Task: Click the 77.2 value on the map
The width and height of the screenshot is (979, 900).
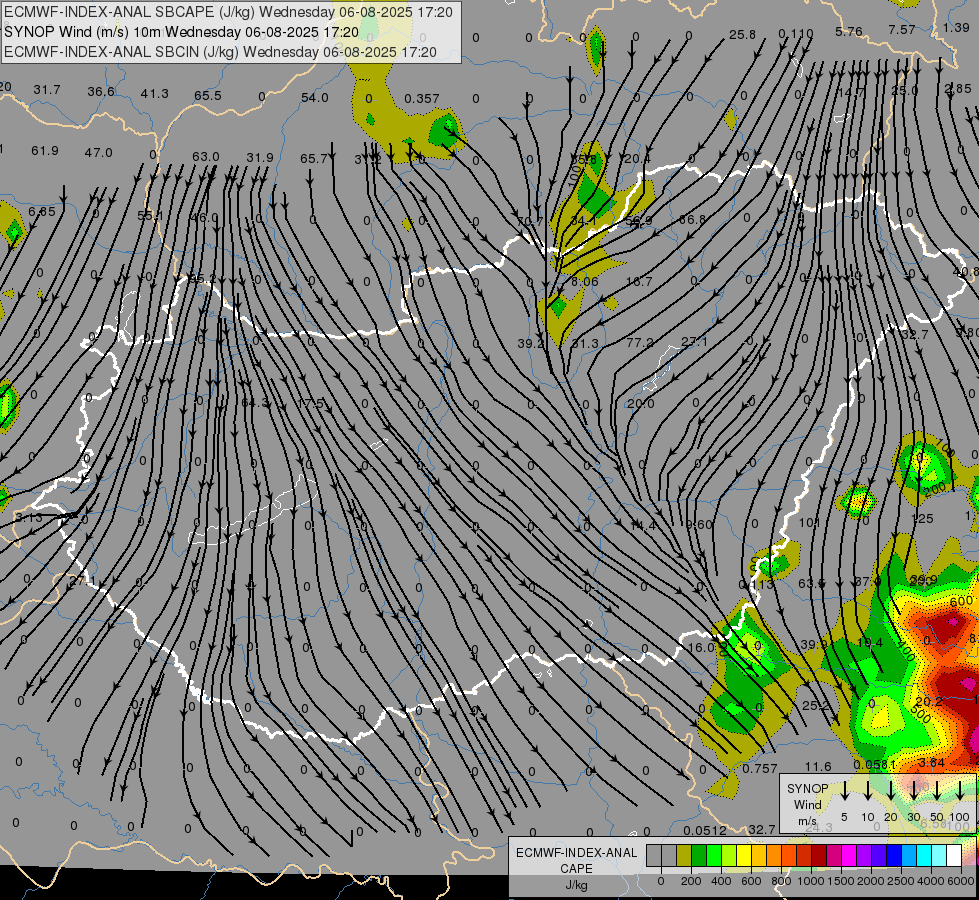Action: pyautogui.click(x=640, y=342)
